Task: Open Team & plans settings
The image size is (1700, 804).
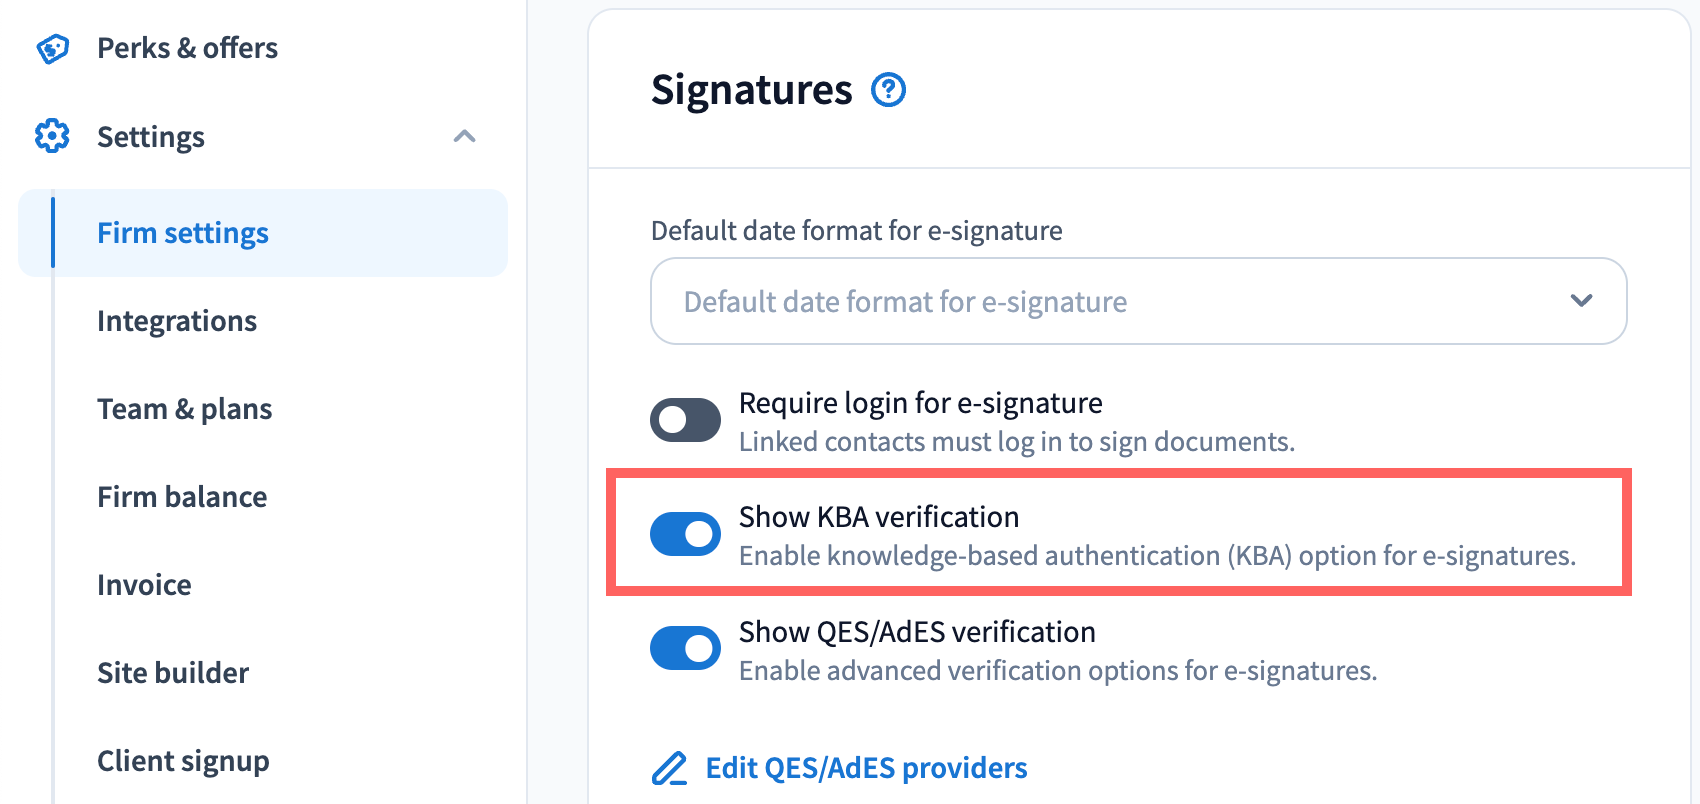Action: (x=184, y=409)
